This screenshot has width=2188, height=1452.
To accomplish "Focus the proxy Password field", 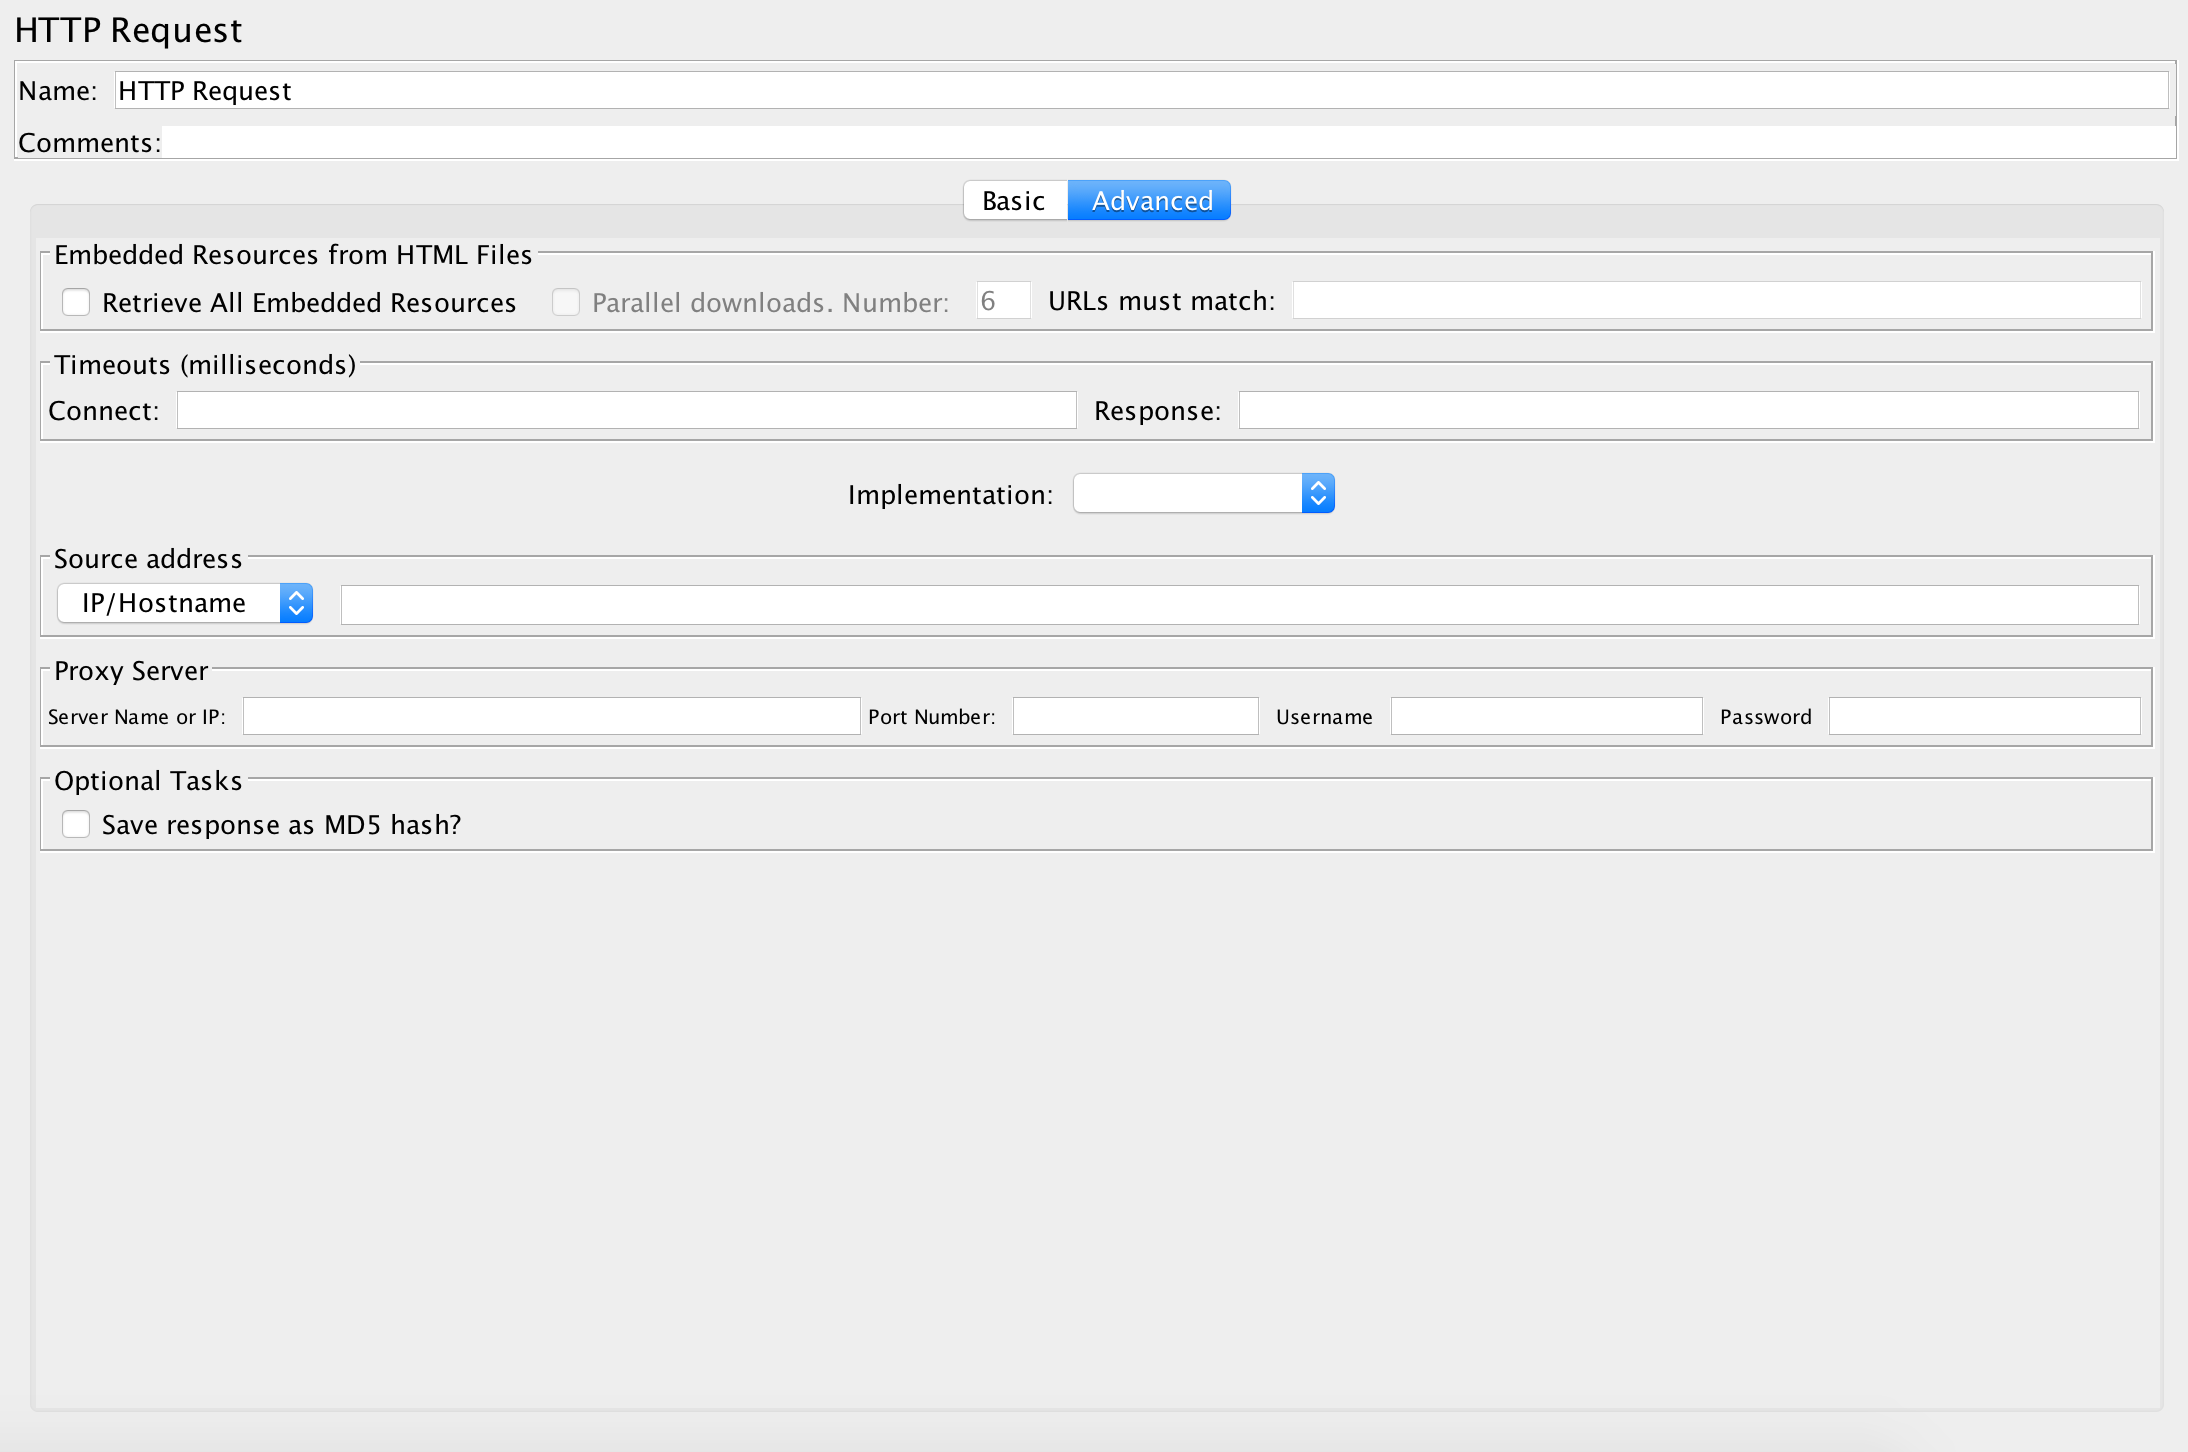I will [1984, 717].
